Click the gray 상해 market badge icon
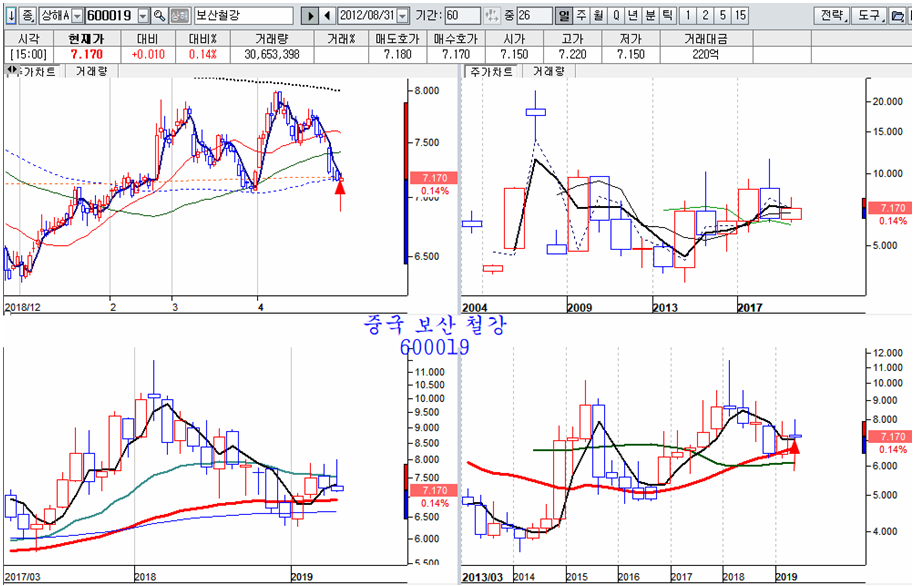Image resolution: width=916 pixels, height=586 pixels. point(179,15)
